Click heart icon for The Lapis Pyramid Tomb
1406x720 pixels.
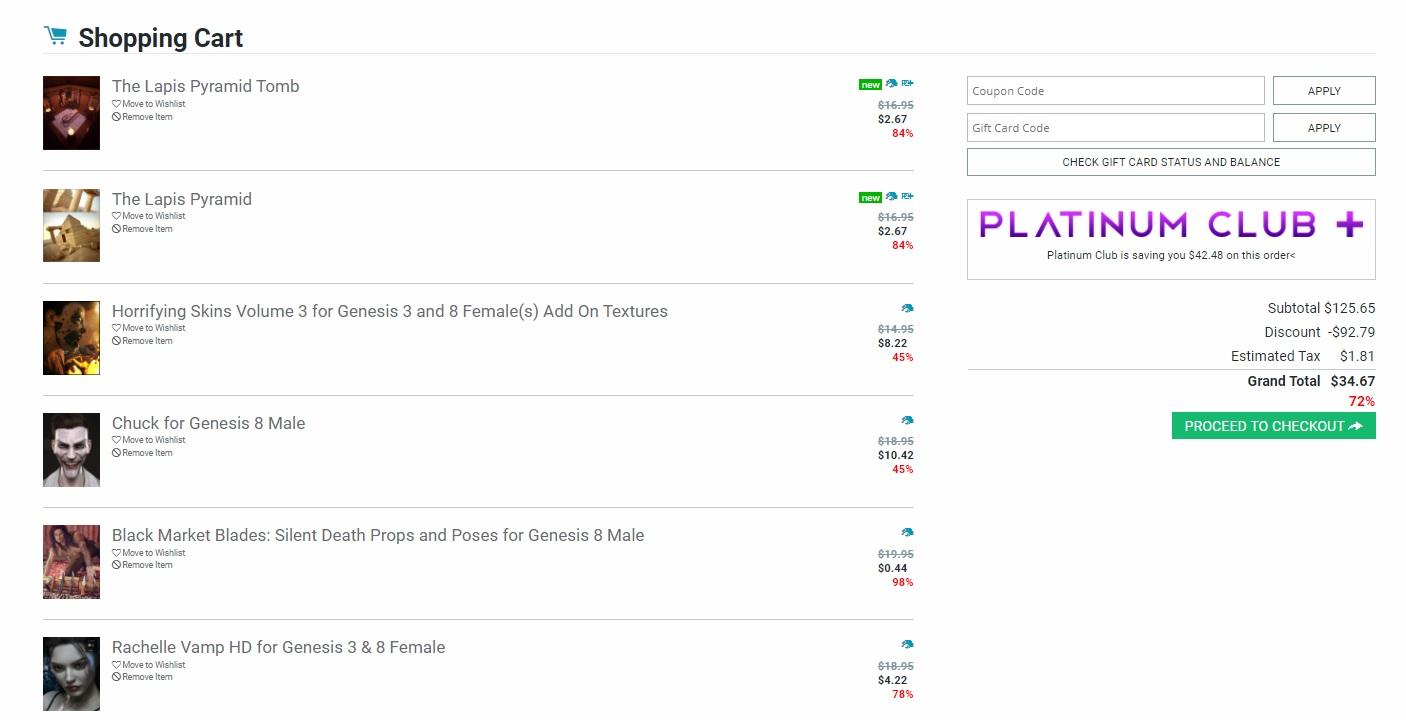[x=116, y=104]
